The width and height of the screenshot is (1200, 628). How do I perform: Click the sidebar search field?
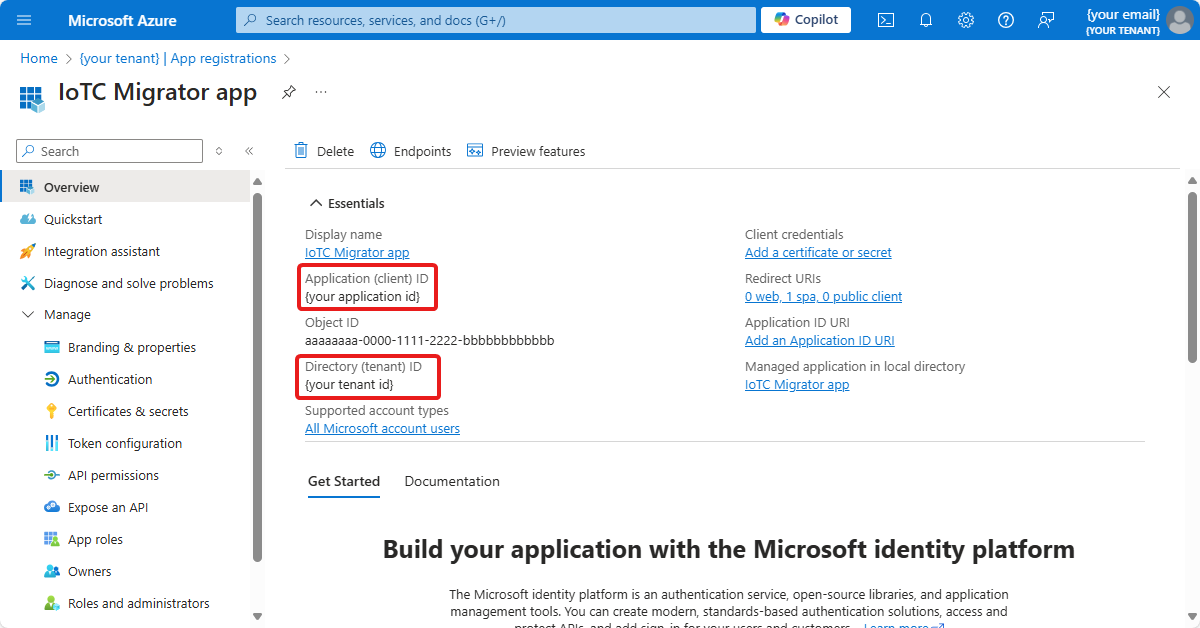108,150
